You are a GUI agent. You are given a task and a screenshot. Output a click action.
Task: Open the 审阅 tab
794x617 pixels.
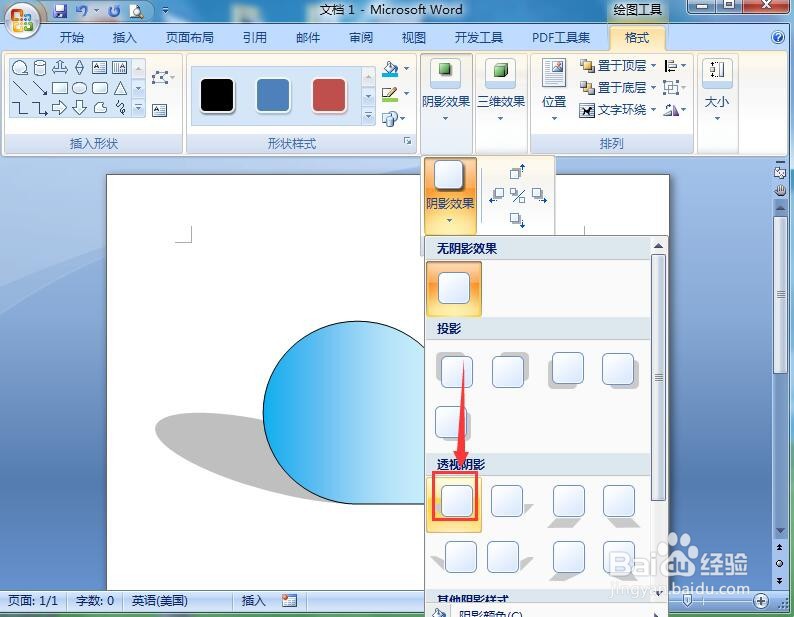[361, 37]
